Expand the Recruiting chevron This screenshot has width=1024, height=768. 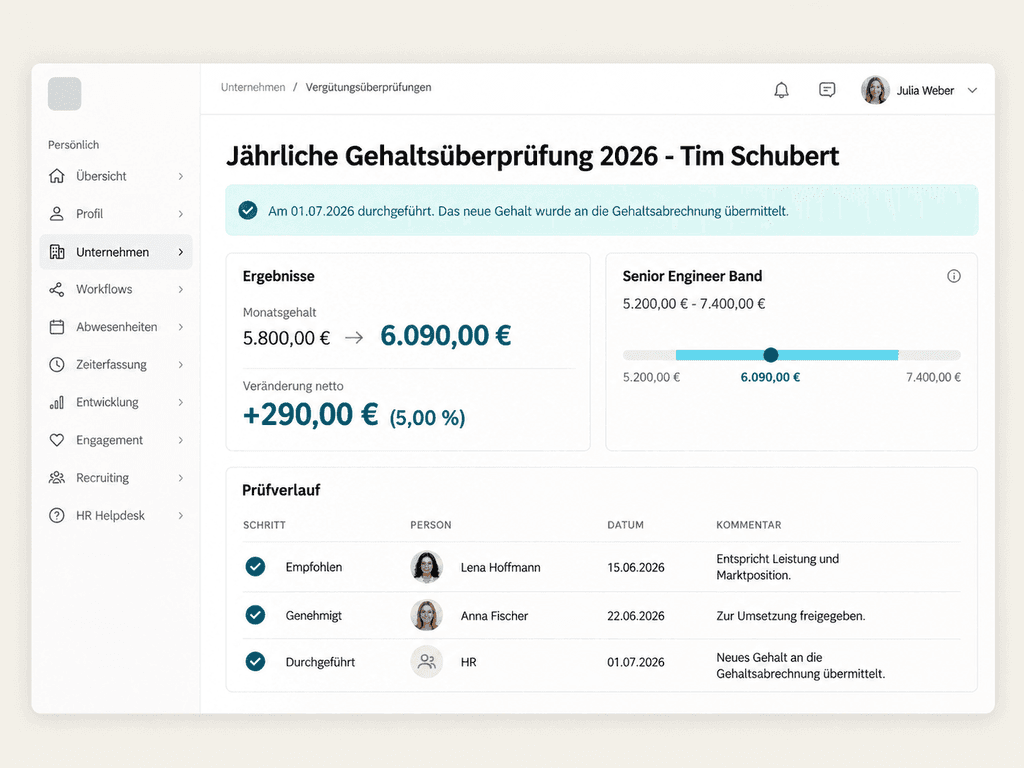tap(181, 478)
